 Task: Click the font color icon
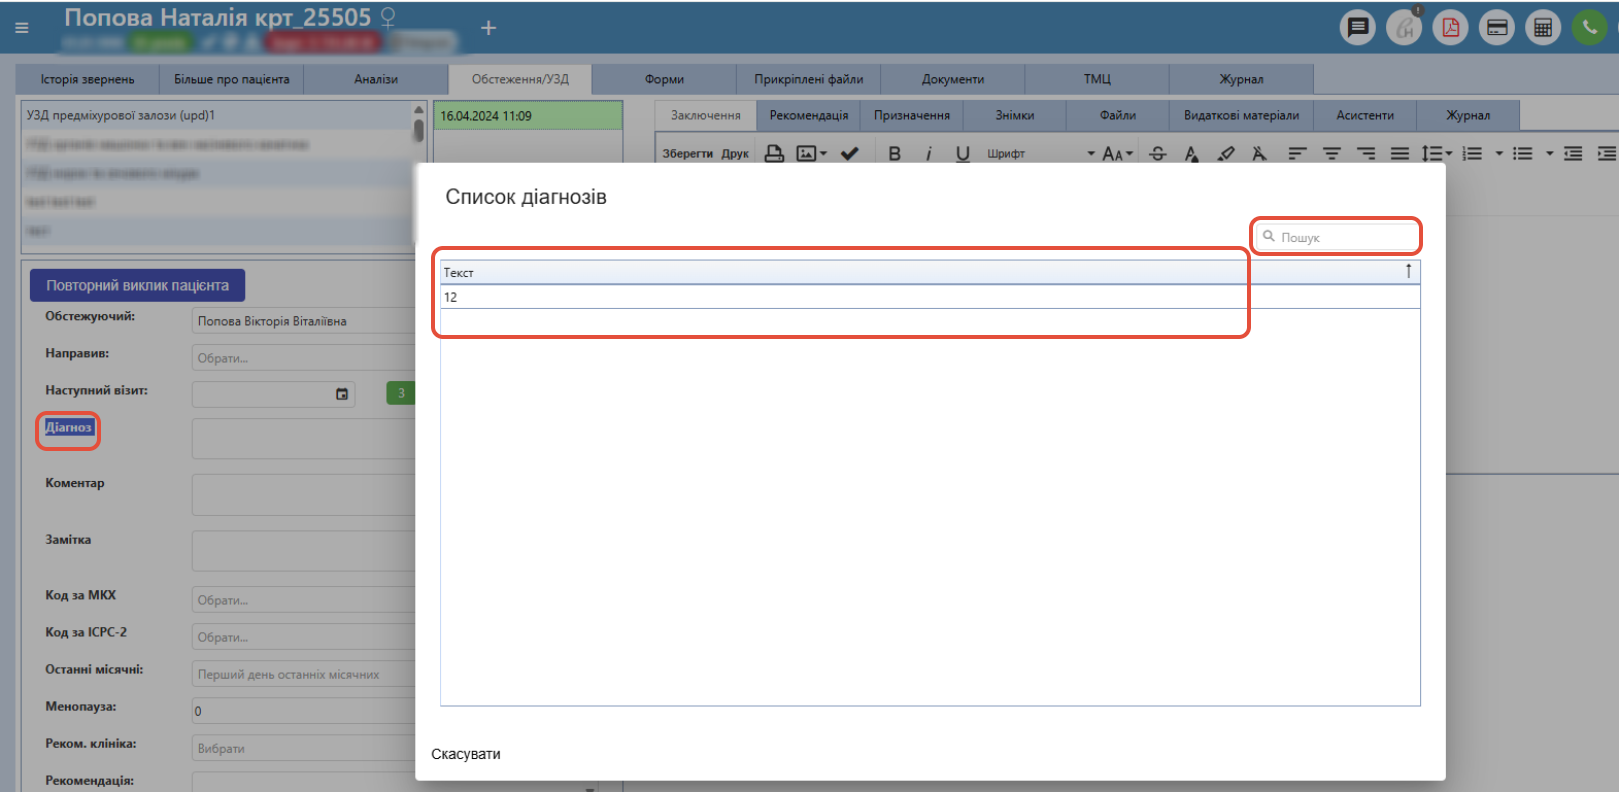[x=1191, y=153]
